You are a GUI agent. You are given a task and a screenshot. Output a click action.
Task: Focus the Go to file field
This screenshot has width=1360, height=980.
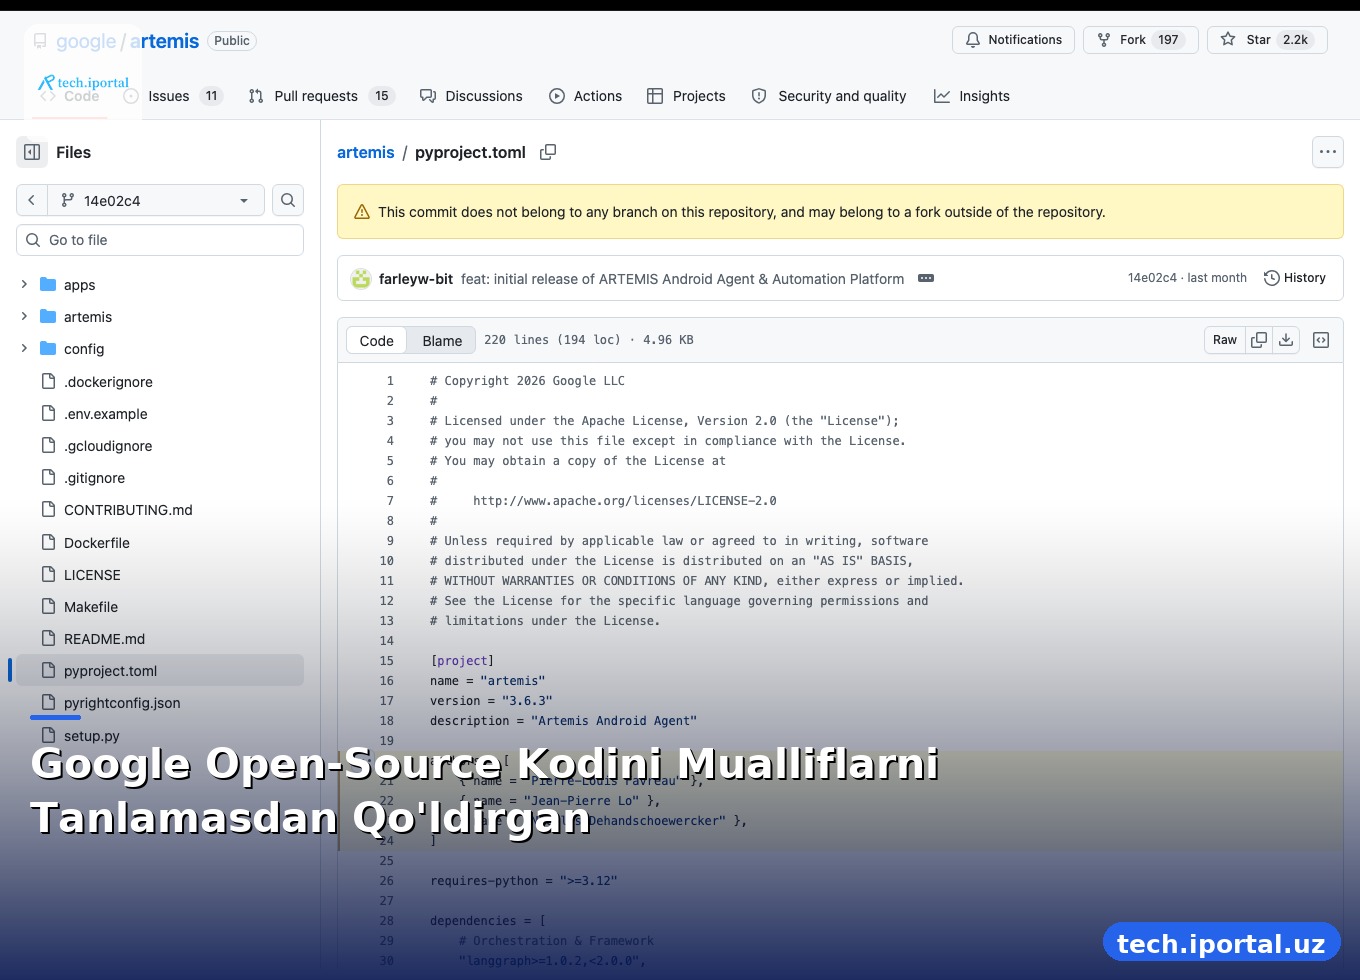pos(160,240)
